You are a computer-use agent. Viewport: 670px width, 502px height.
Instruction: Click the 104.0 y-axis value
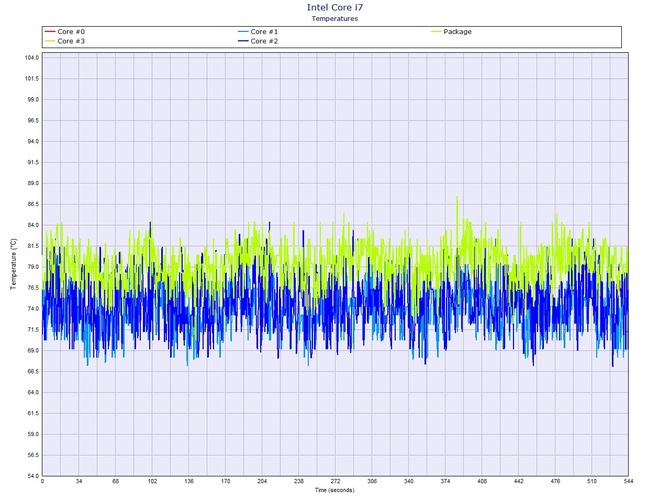(32, 58)
